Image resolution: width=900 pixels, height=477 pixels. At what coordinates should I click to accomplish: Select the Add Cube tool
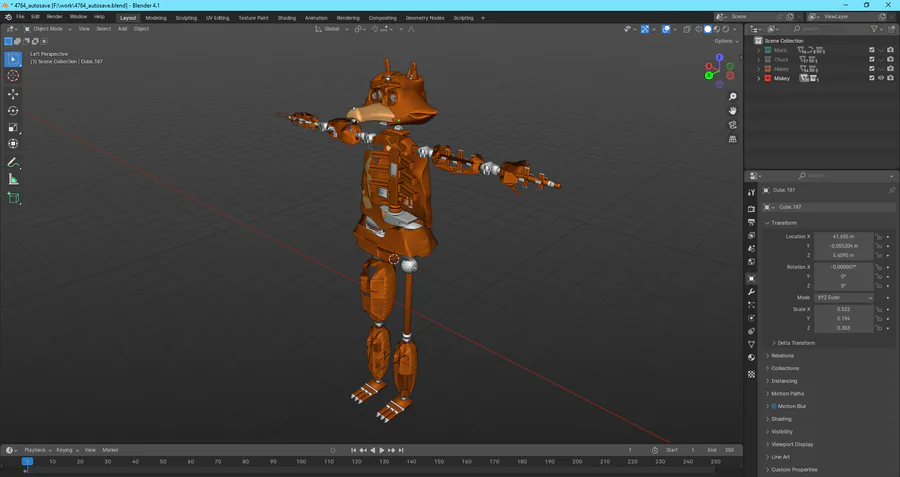pos(13,198)
